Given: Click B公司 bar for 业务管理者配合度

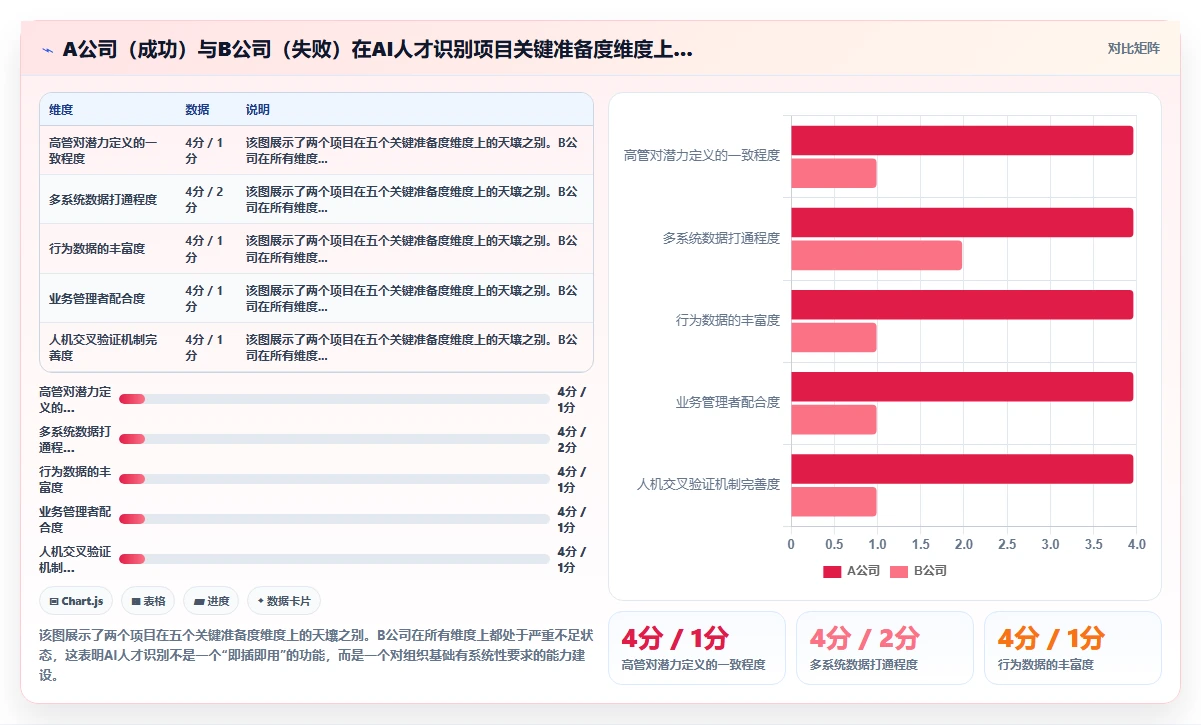Looking at the screenshot, I should pyautogui.click(x=833, y=419).
